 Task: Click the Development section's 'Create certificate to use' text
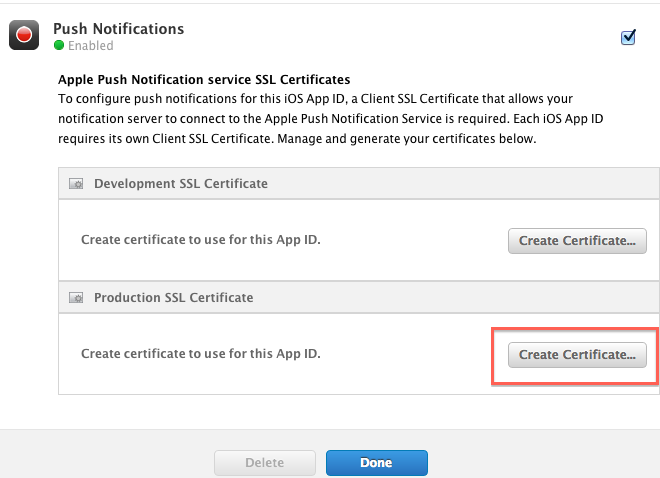(201, 239)
